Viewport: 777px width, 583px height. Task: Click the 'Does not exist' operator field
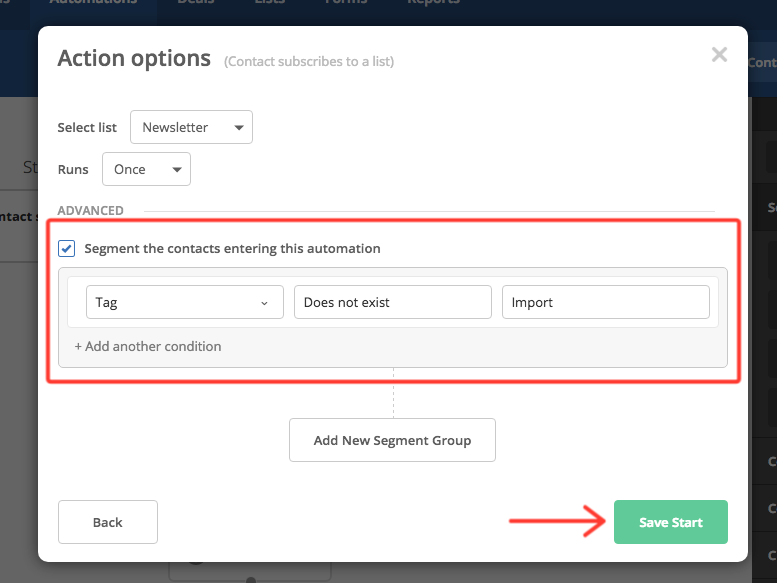[x=392, y=303]
